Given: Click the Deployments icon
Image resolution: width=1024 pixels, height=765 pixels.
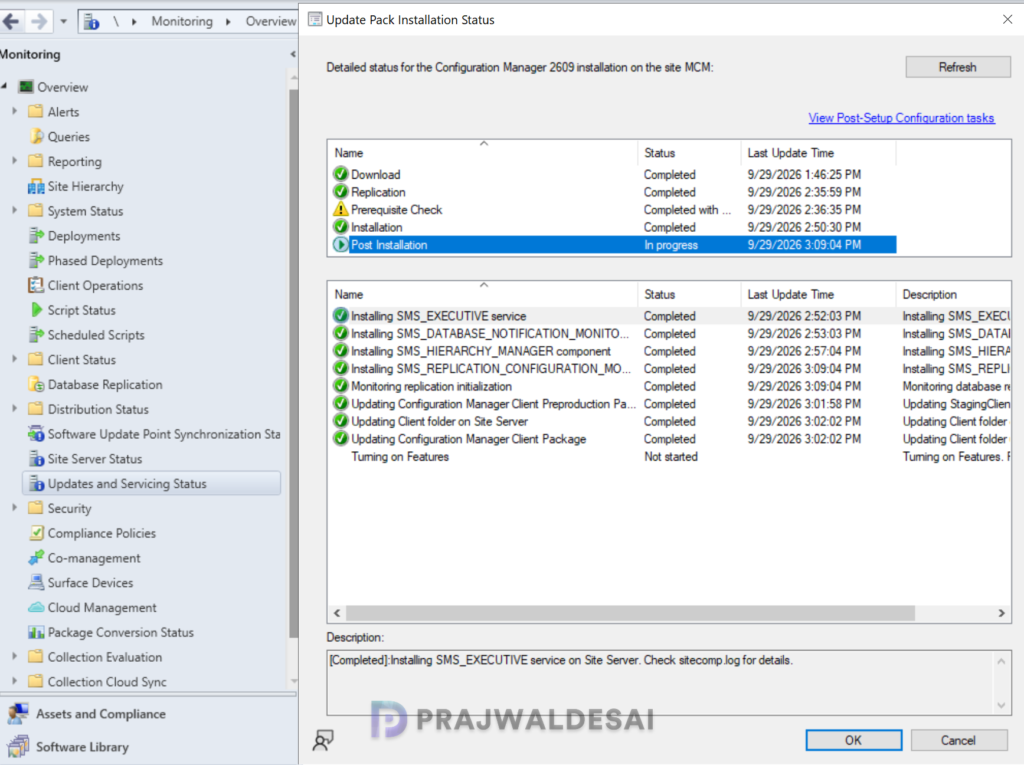Looking at the screenshot, I should click(36, 236).
